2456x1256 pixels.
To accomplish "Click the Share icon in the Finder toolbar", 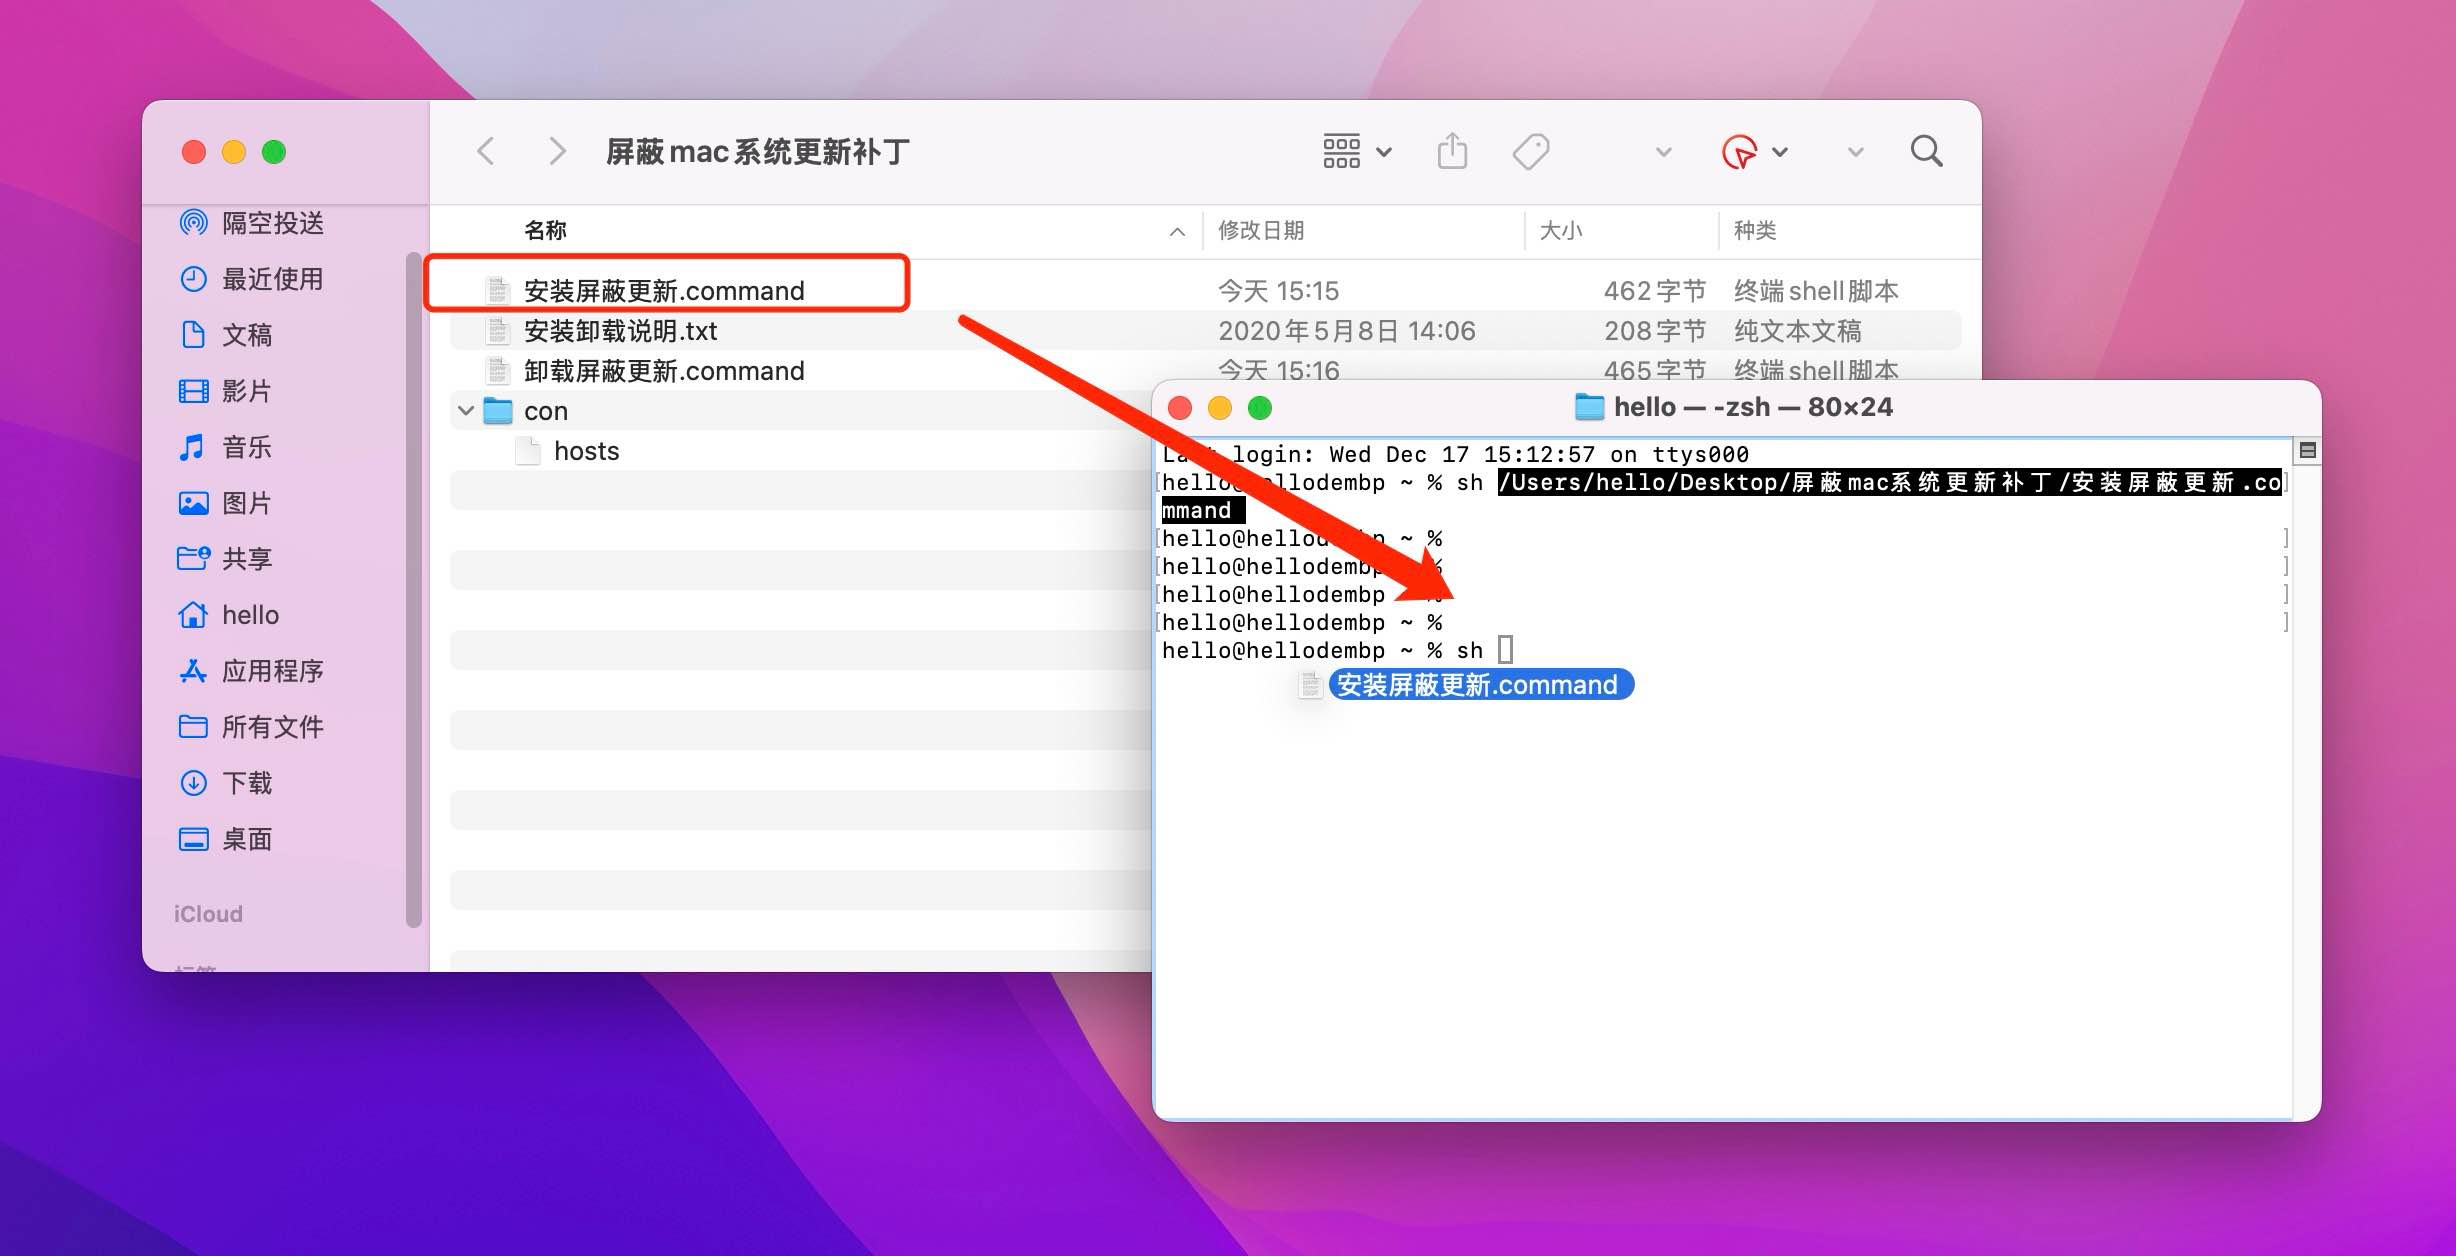I will point(1452,150).
